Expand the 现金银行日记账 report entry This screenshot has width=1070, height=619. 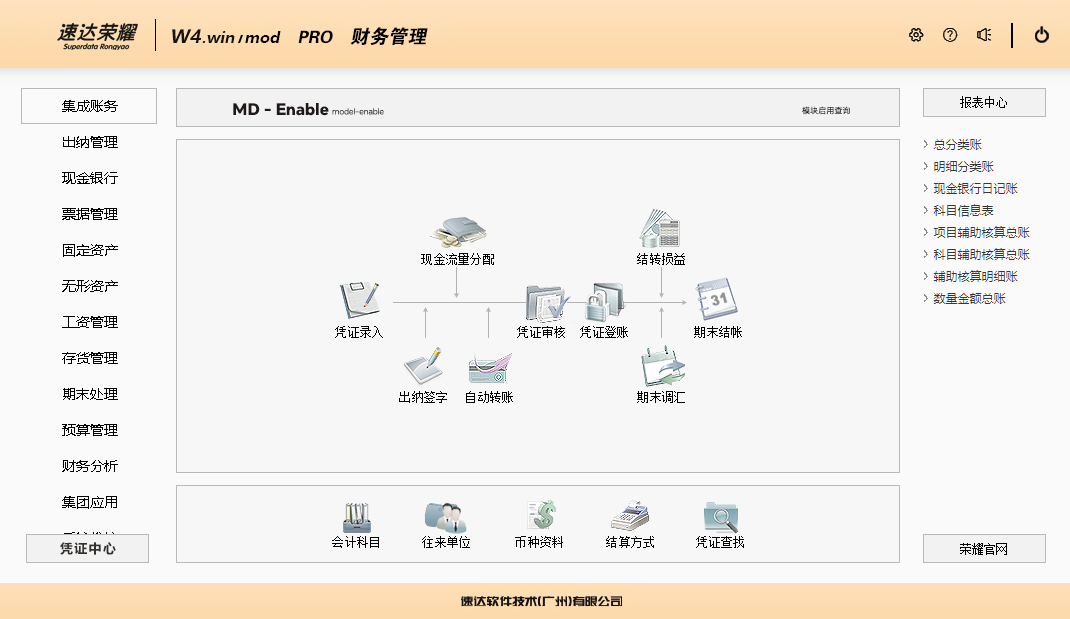(x=975, y=189)
